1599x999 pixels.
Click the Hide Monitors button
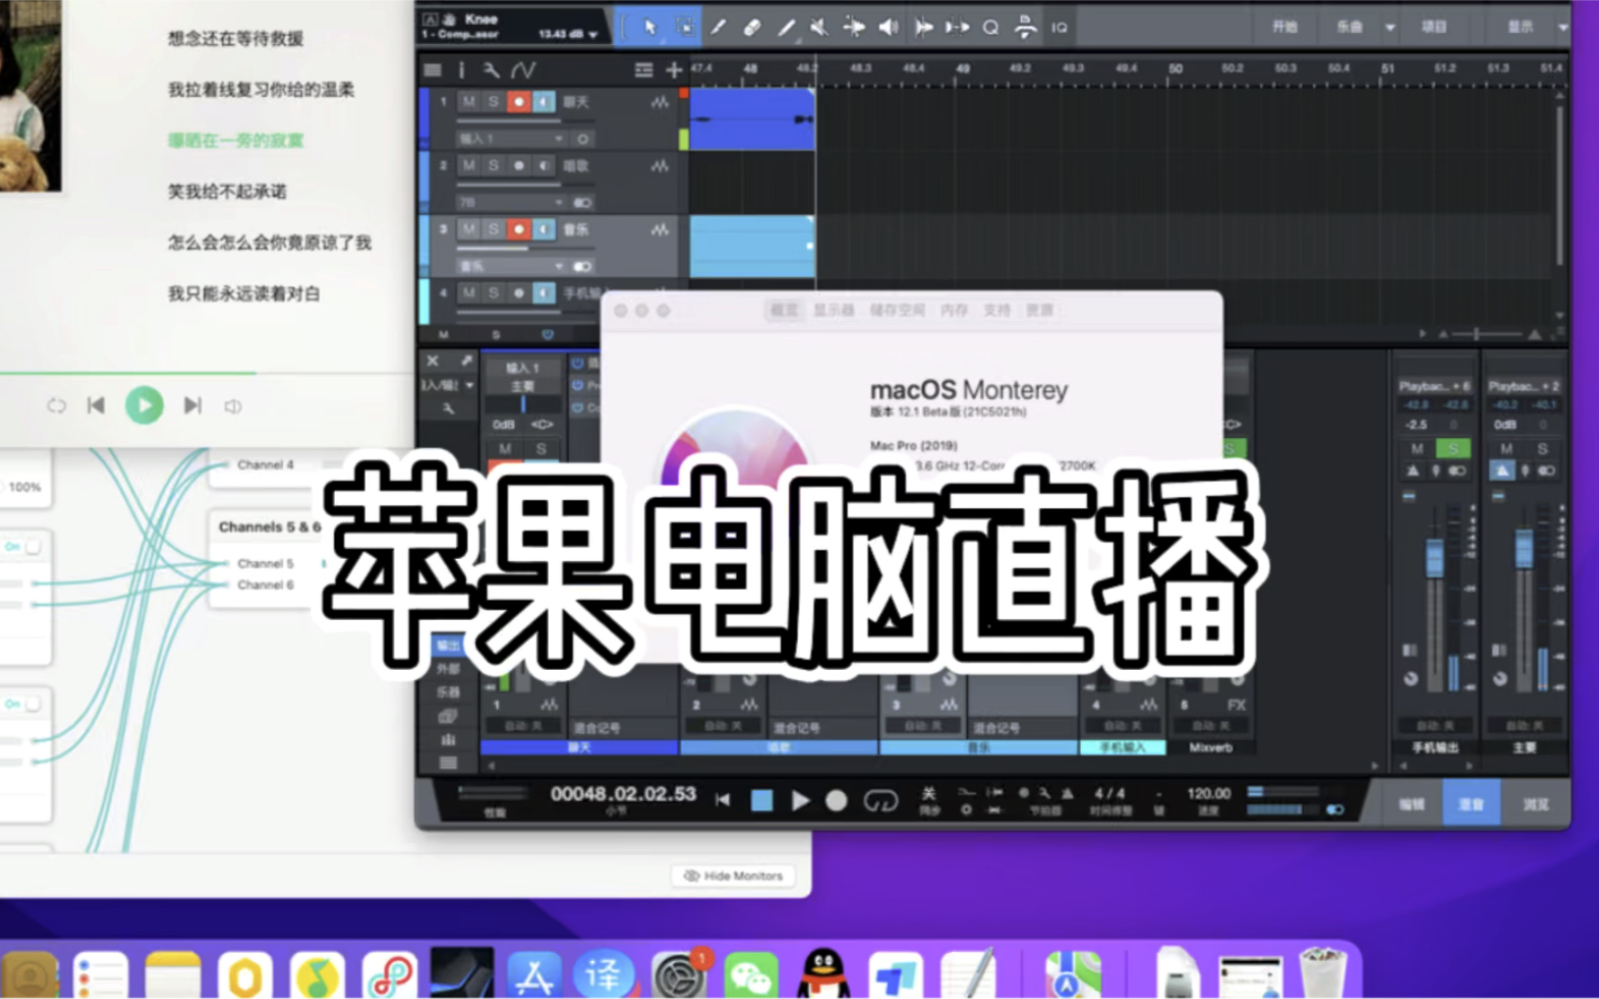pyautogui.click(x=733, y=876)
